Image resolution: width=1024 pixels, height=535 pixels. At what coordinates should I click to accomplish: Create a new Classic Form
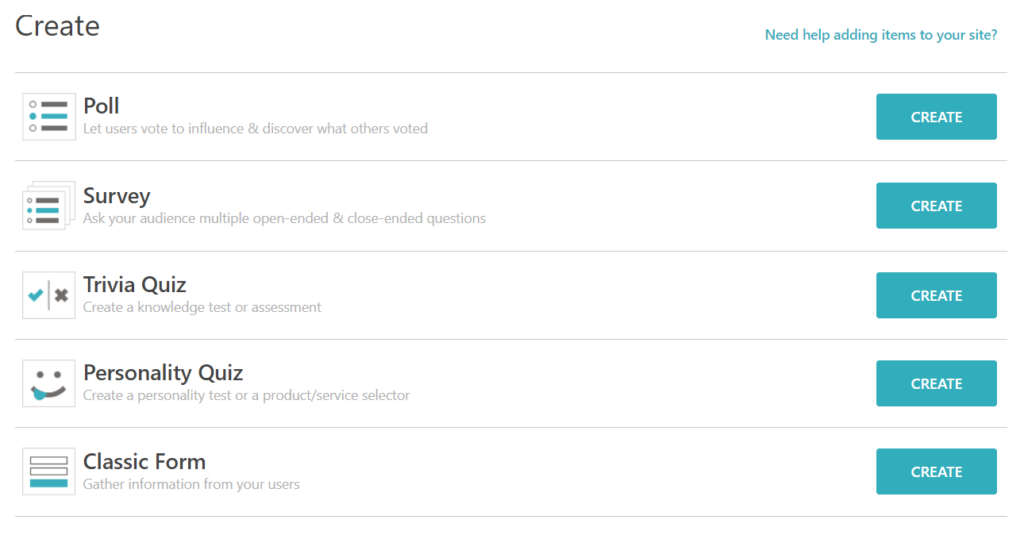point(936,472)
